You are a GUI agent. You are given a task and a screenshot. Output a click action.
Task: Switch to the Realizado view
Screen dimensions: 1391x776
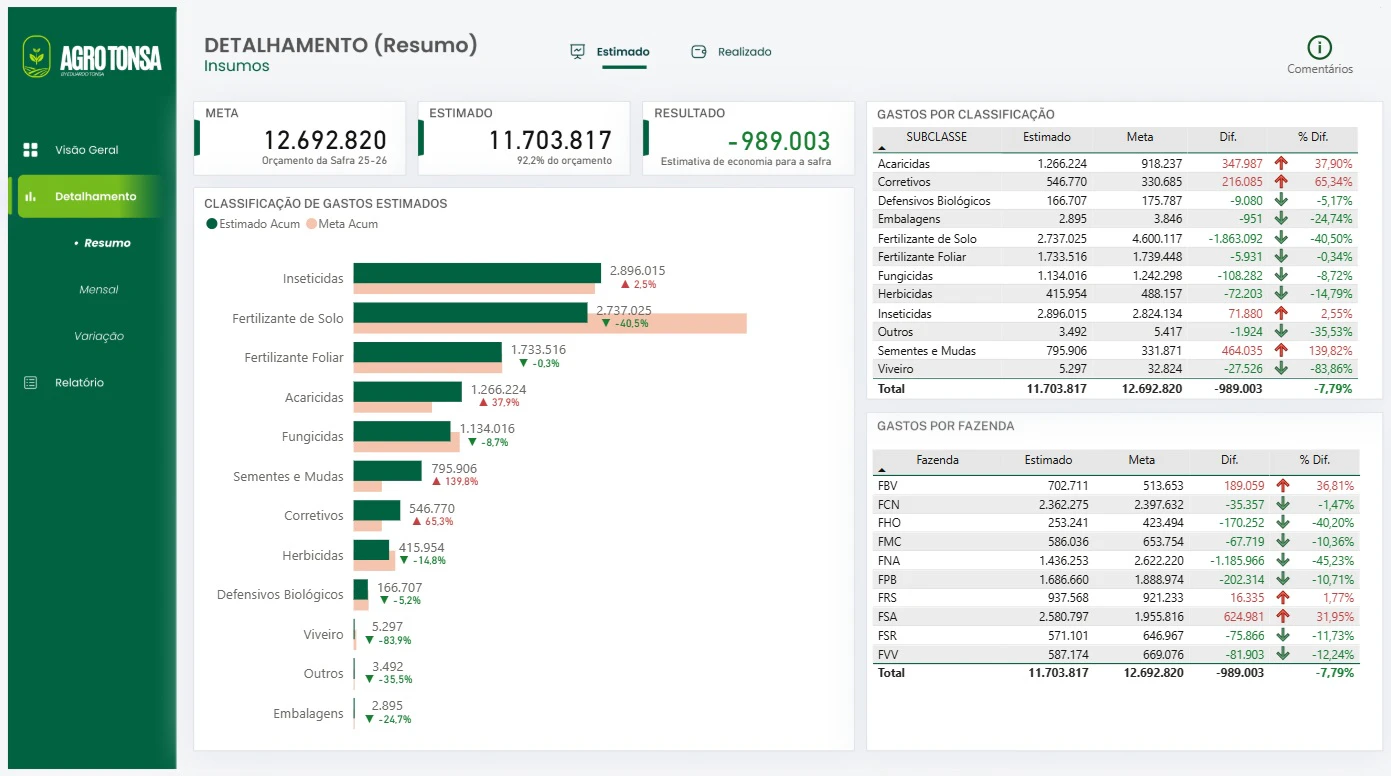tap(745, 52)
